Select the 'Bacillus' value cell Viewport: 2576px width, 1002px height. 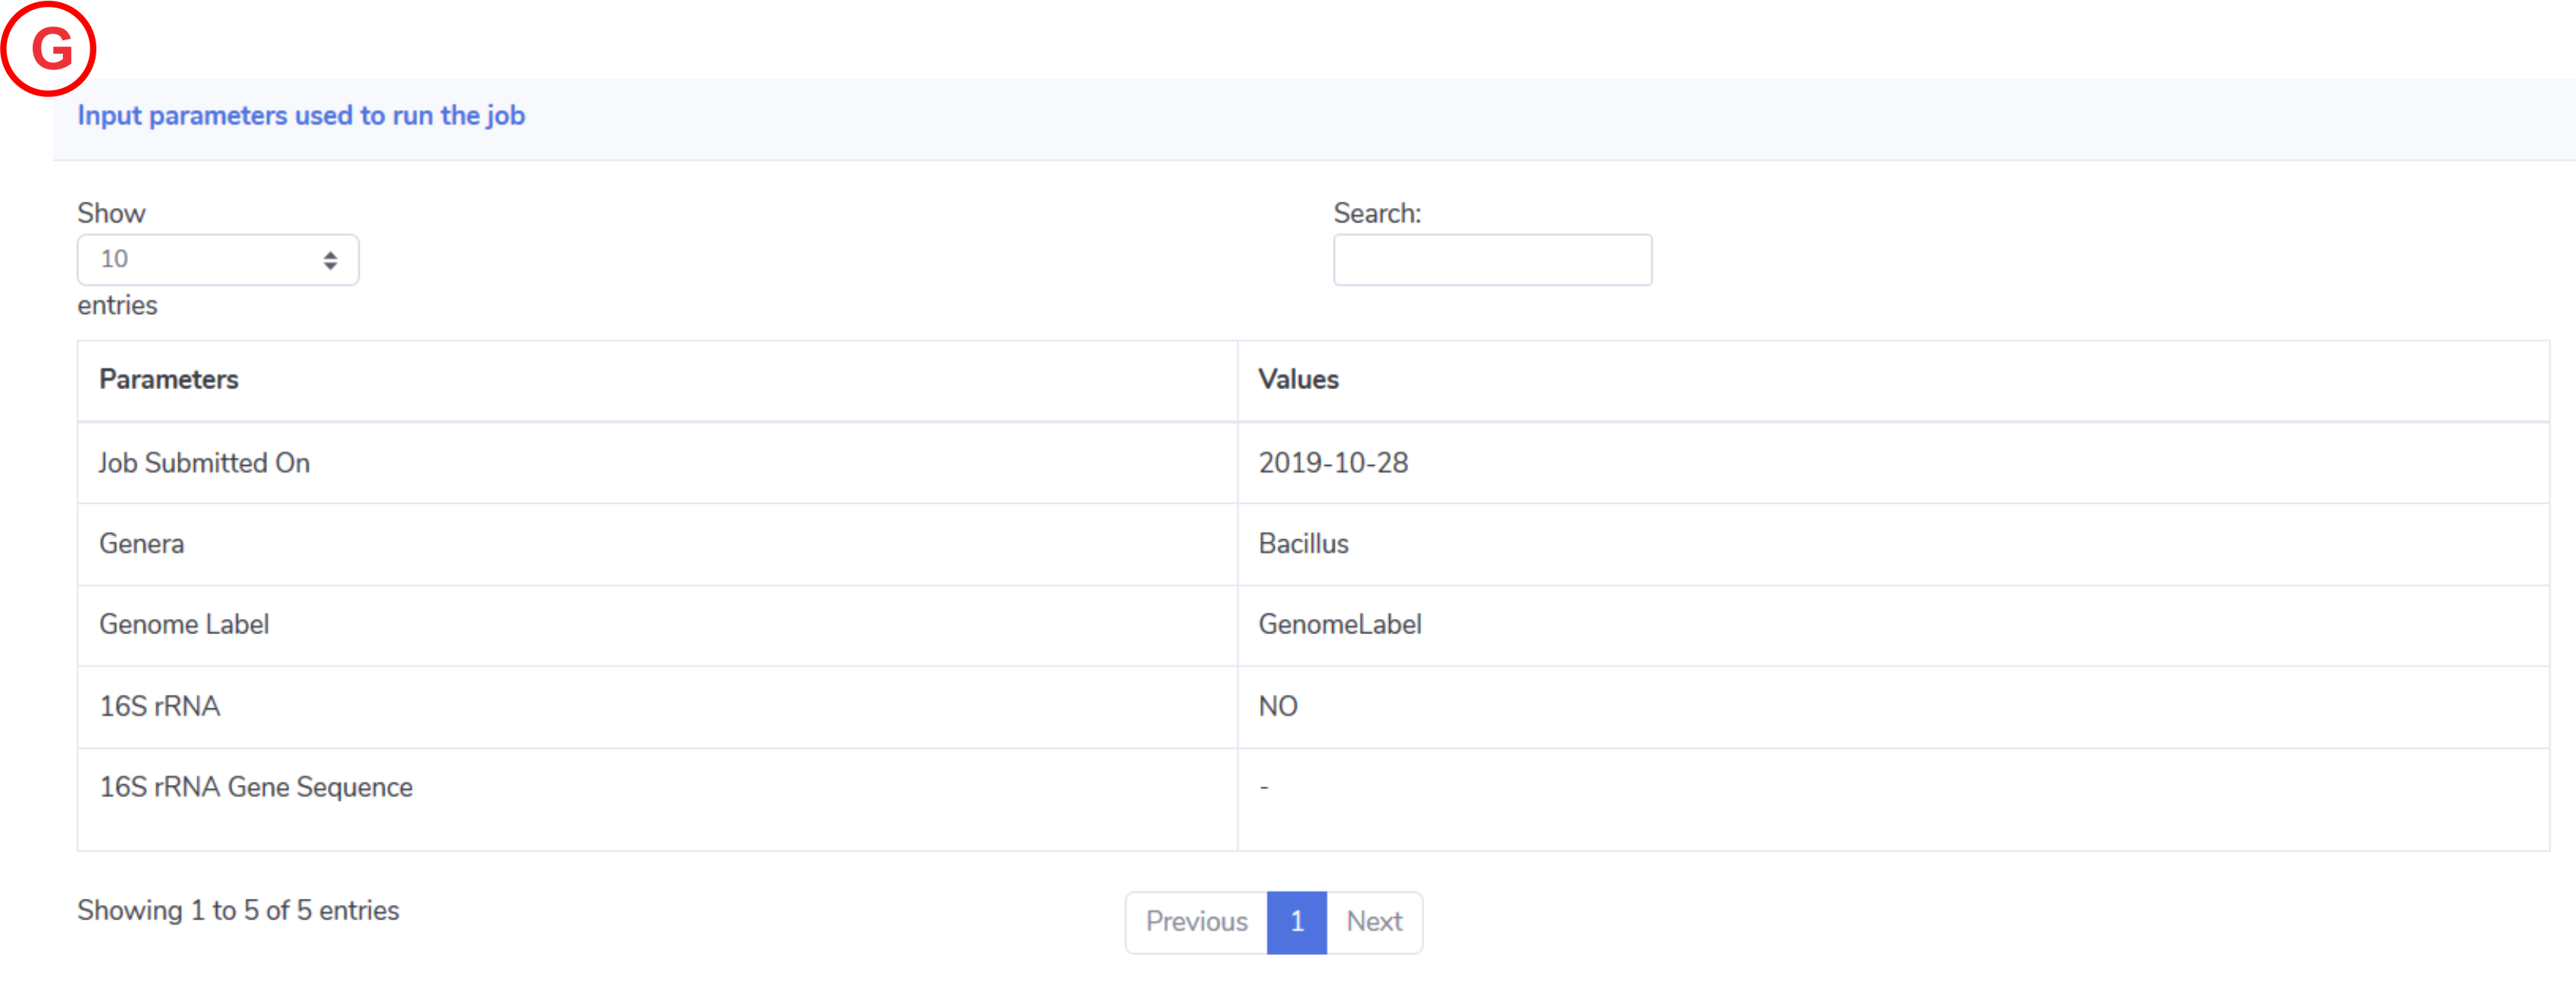(x=1893, y=544)
